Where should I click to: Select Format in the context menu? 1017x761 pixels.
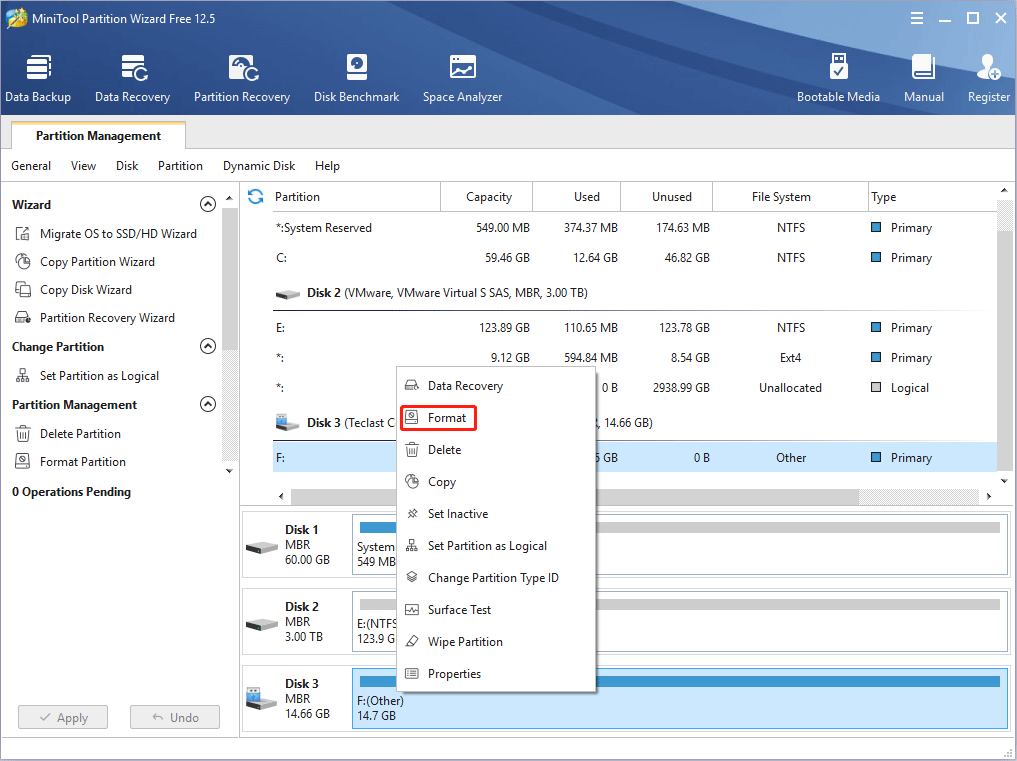tap(442, 417)
